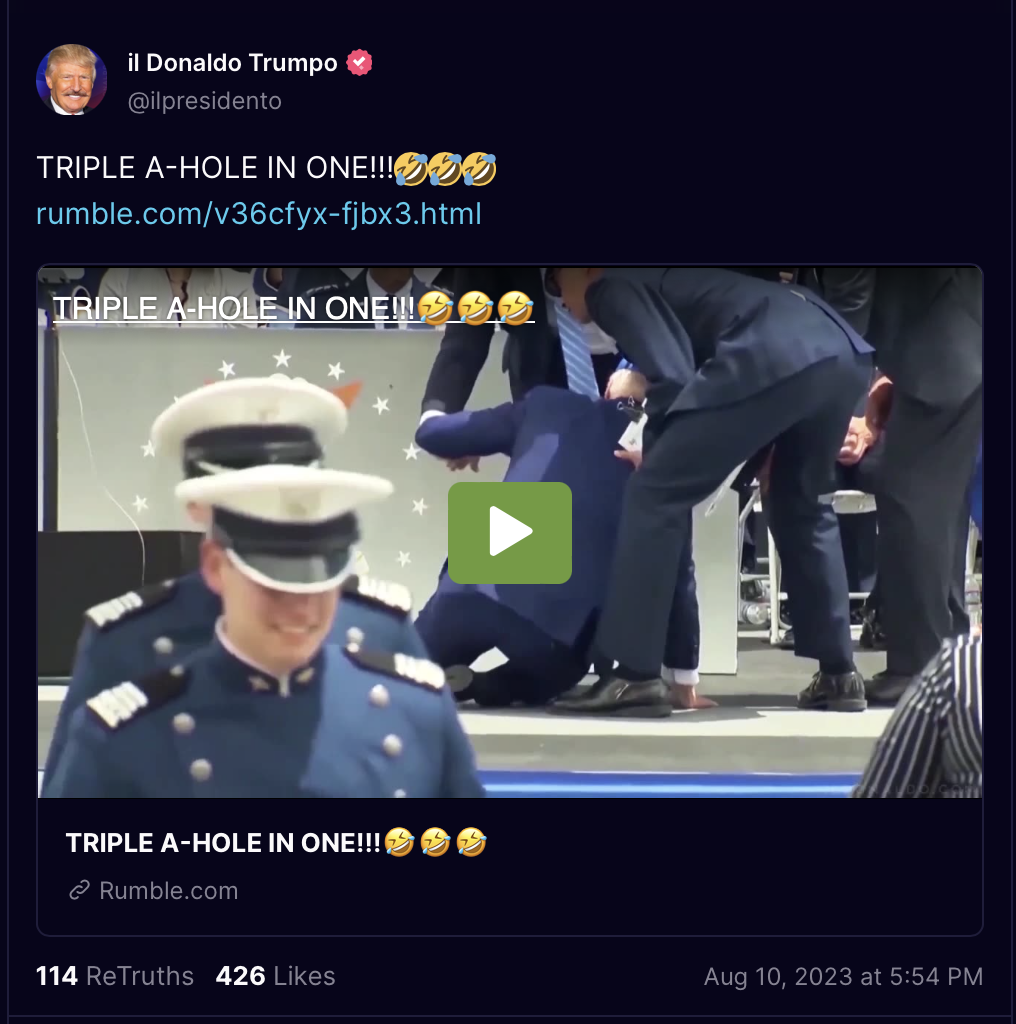
Task: View the 426 Likes list
Action: tap(276, 976)
